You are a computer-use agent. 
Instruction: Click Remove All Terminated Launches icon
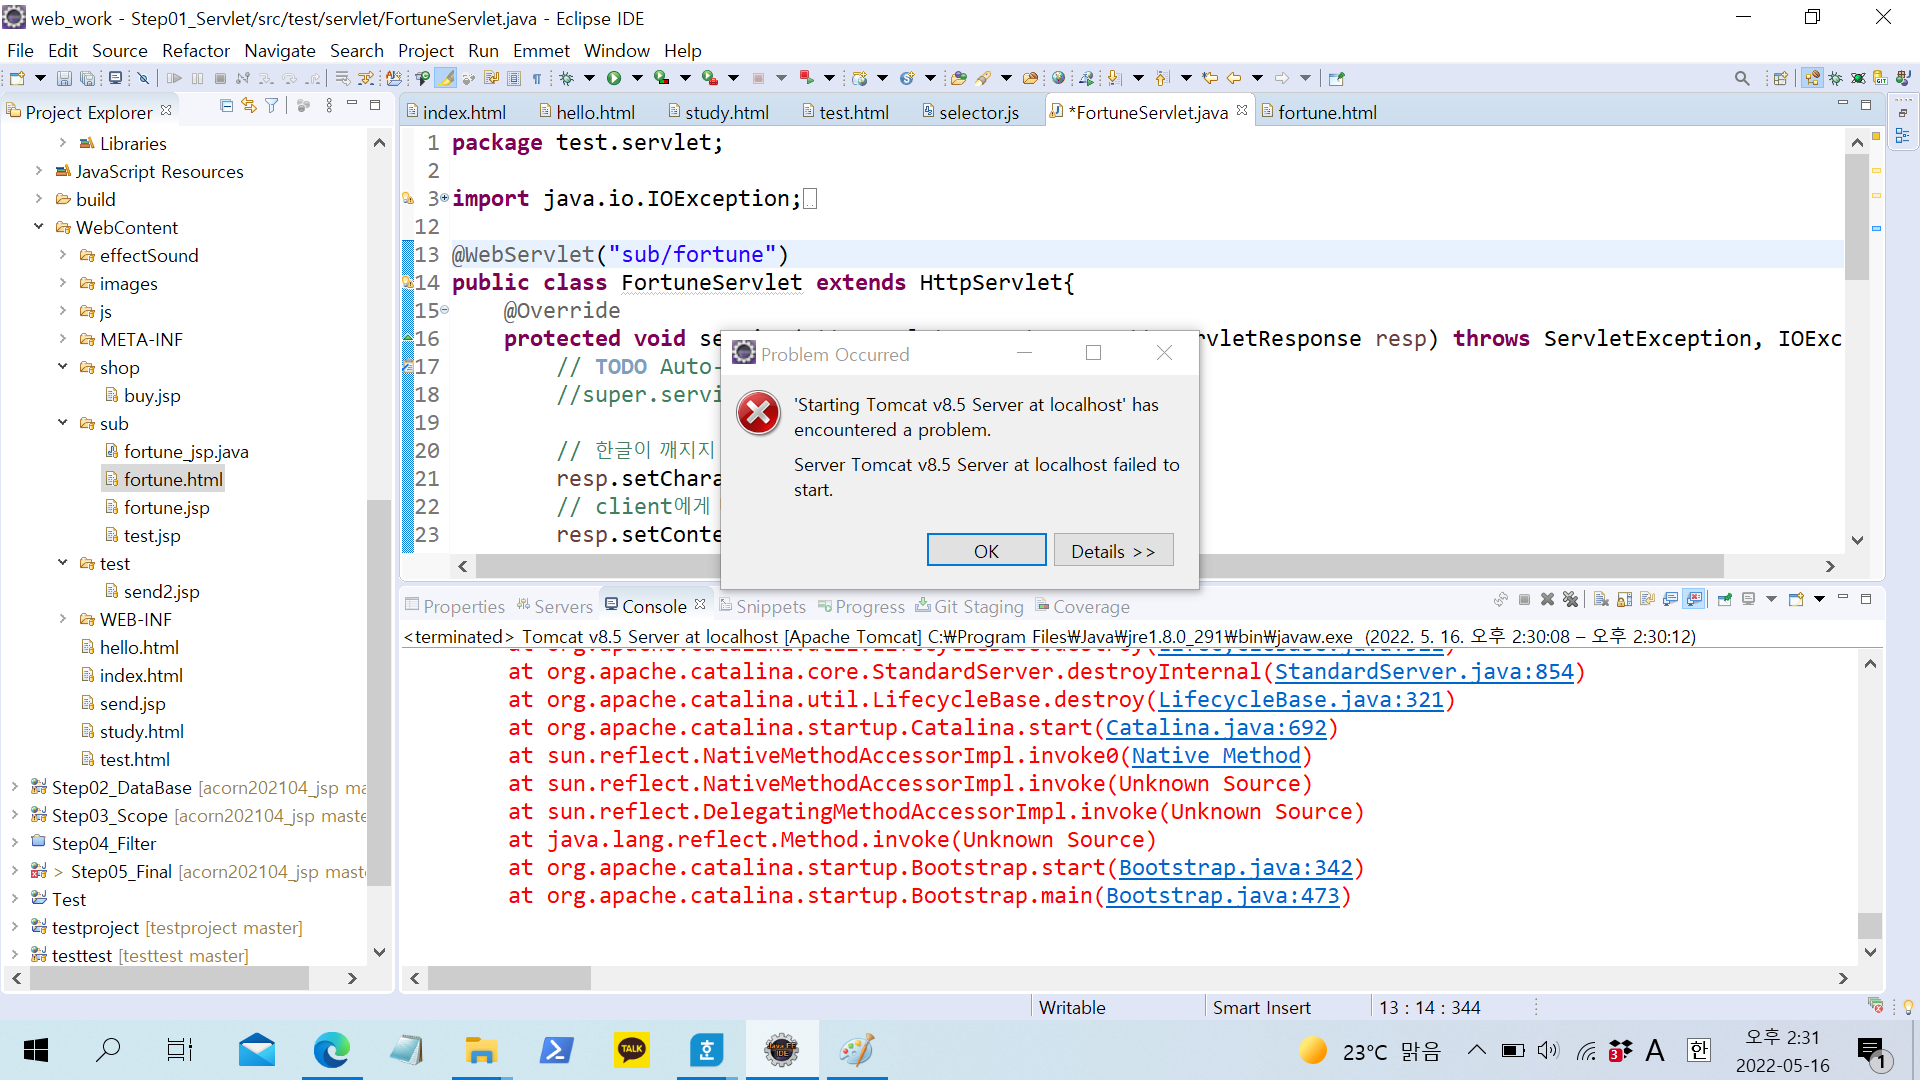tap(1571, 599)
